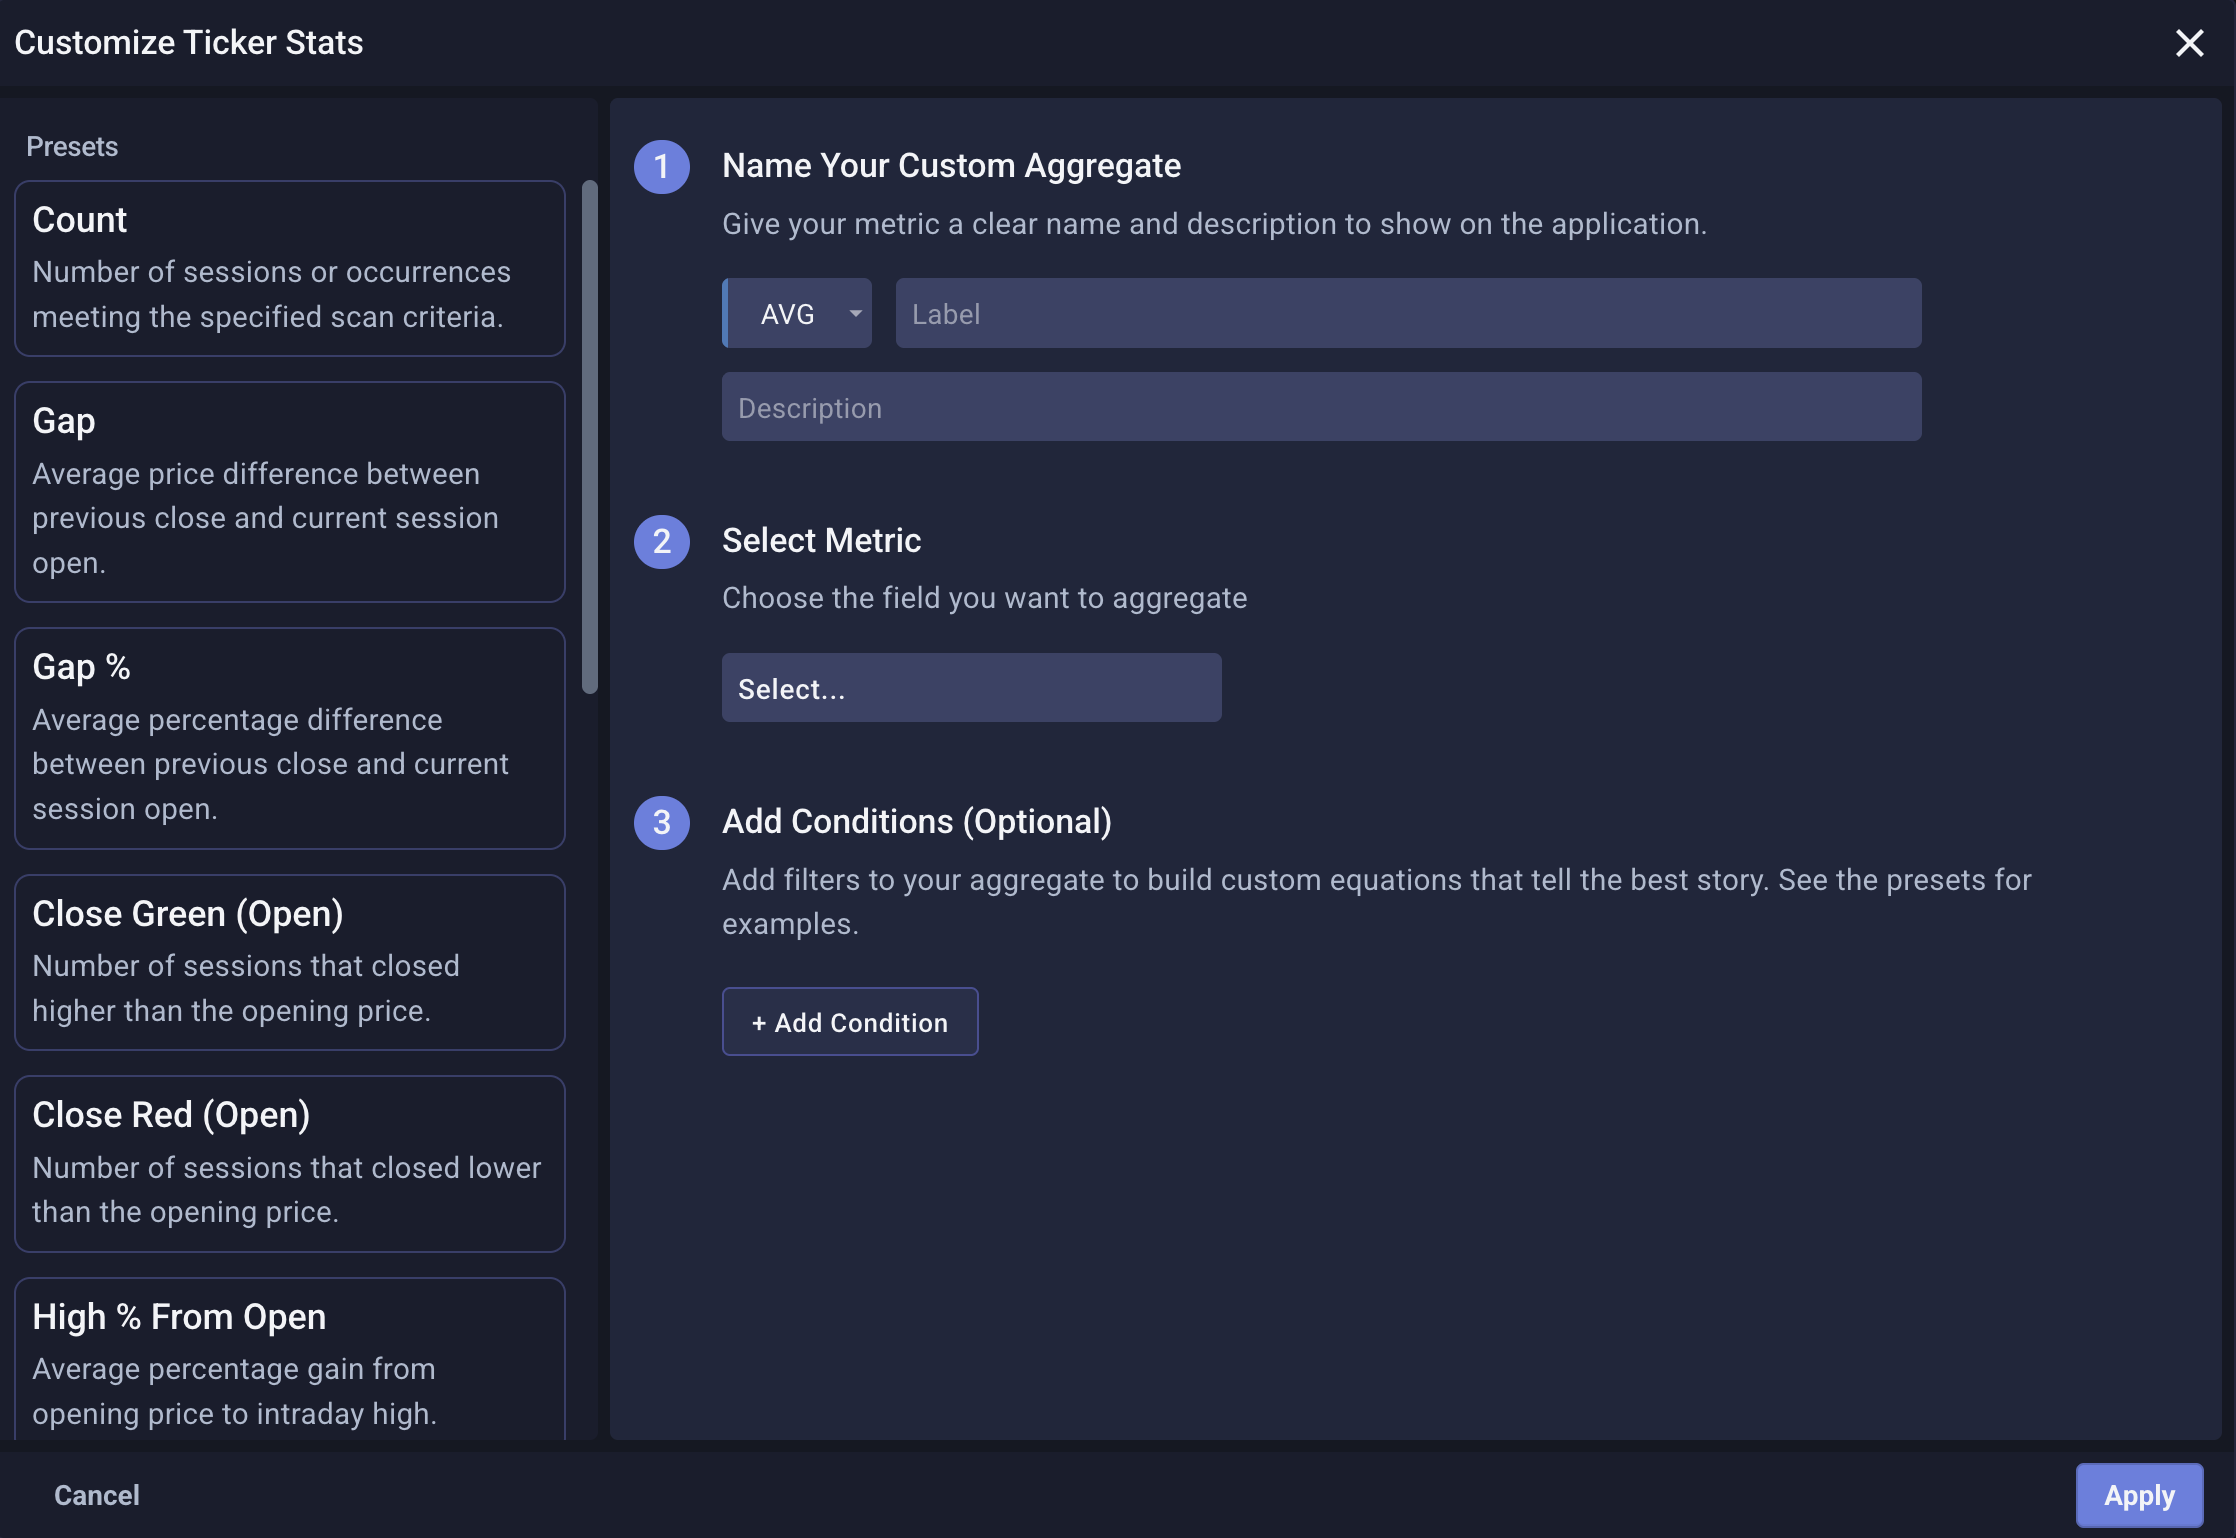Click Cancel to dismiss changes
This screenshot has width=2236, height=1538.
95,1495
